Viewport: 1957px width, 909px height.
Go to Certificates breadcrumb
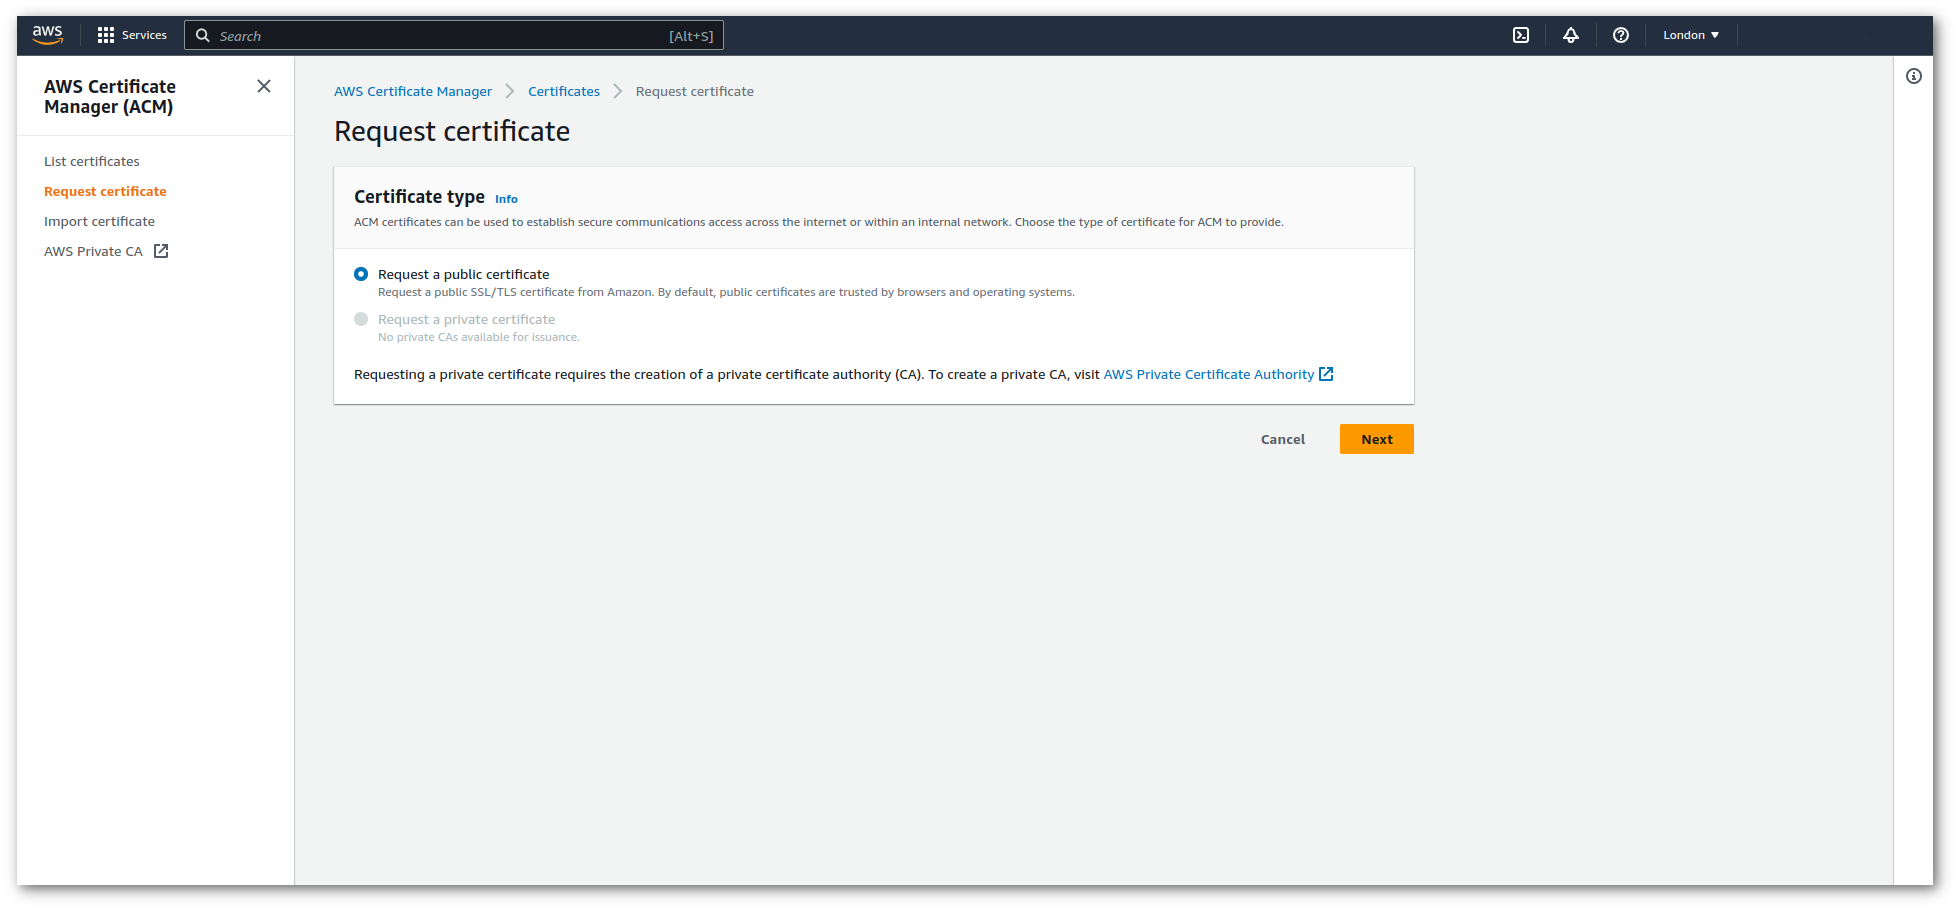[564, 91]
